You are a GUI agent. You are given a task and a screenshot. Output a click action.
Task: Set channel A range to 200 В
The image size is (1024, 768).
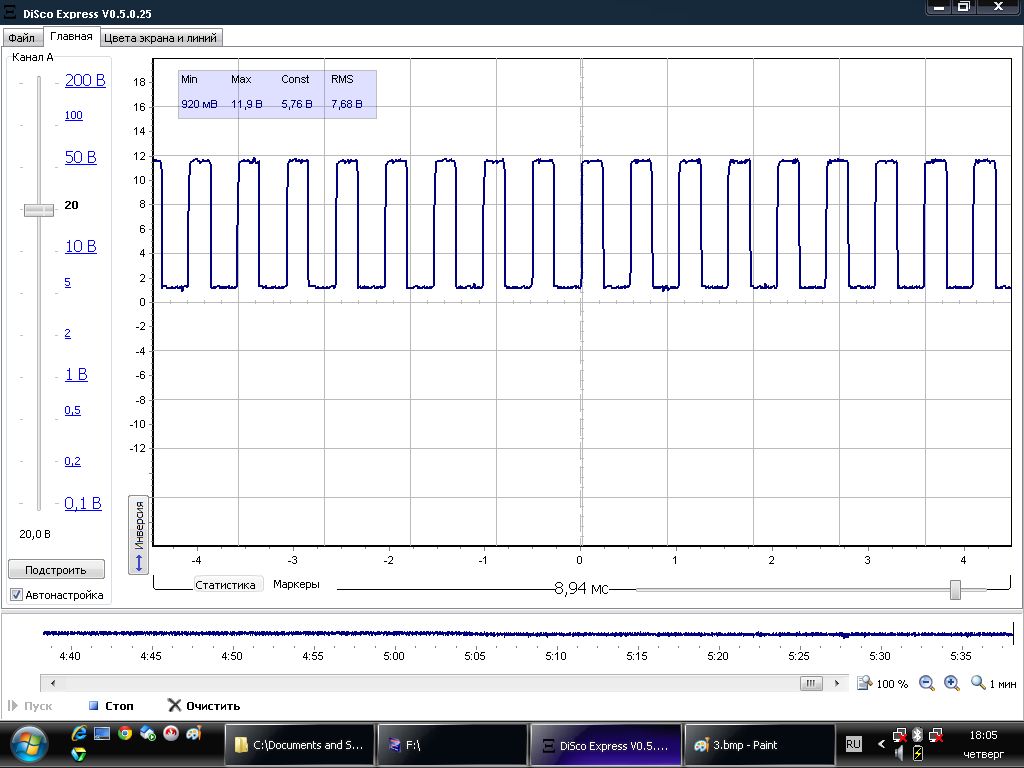85,80
